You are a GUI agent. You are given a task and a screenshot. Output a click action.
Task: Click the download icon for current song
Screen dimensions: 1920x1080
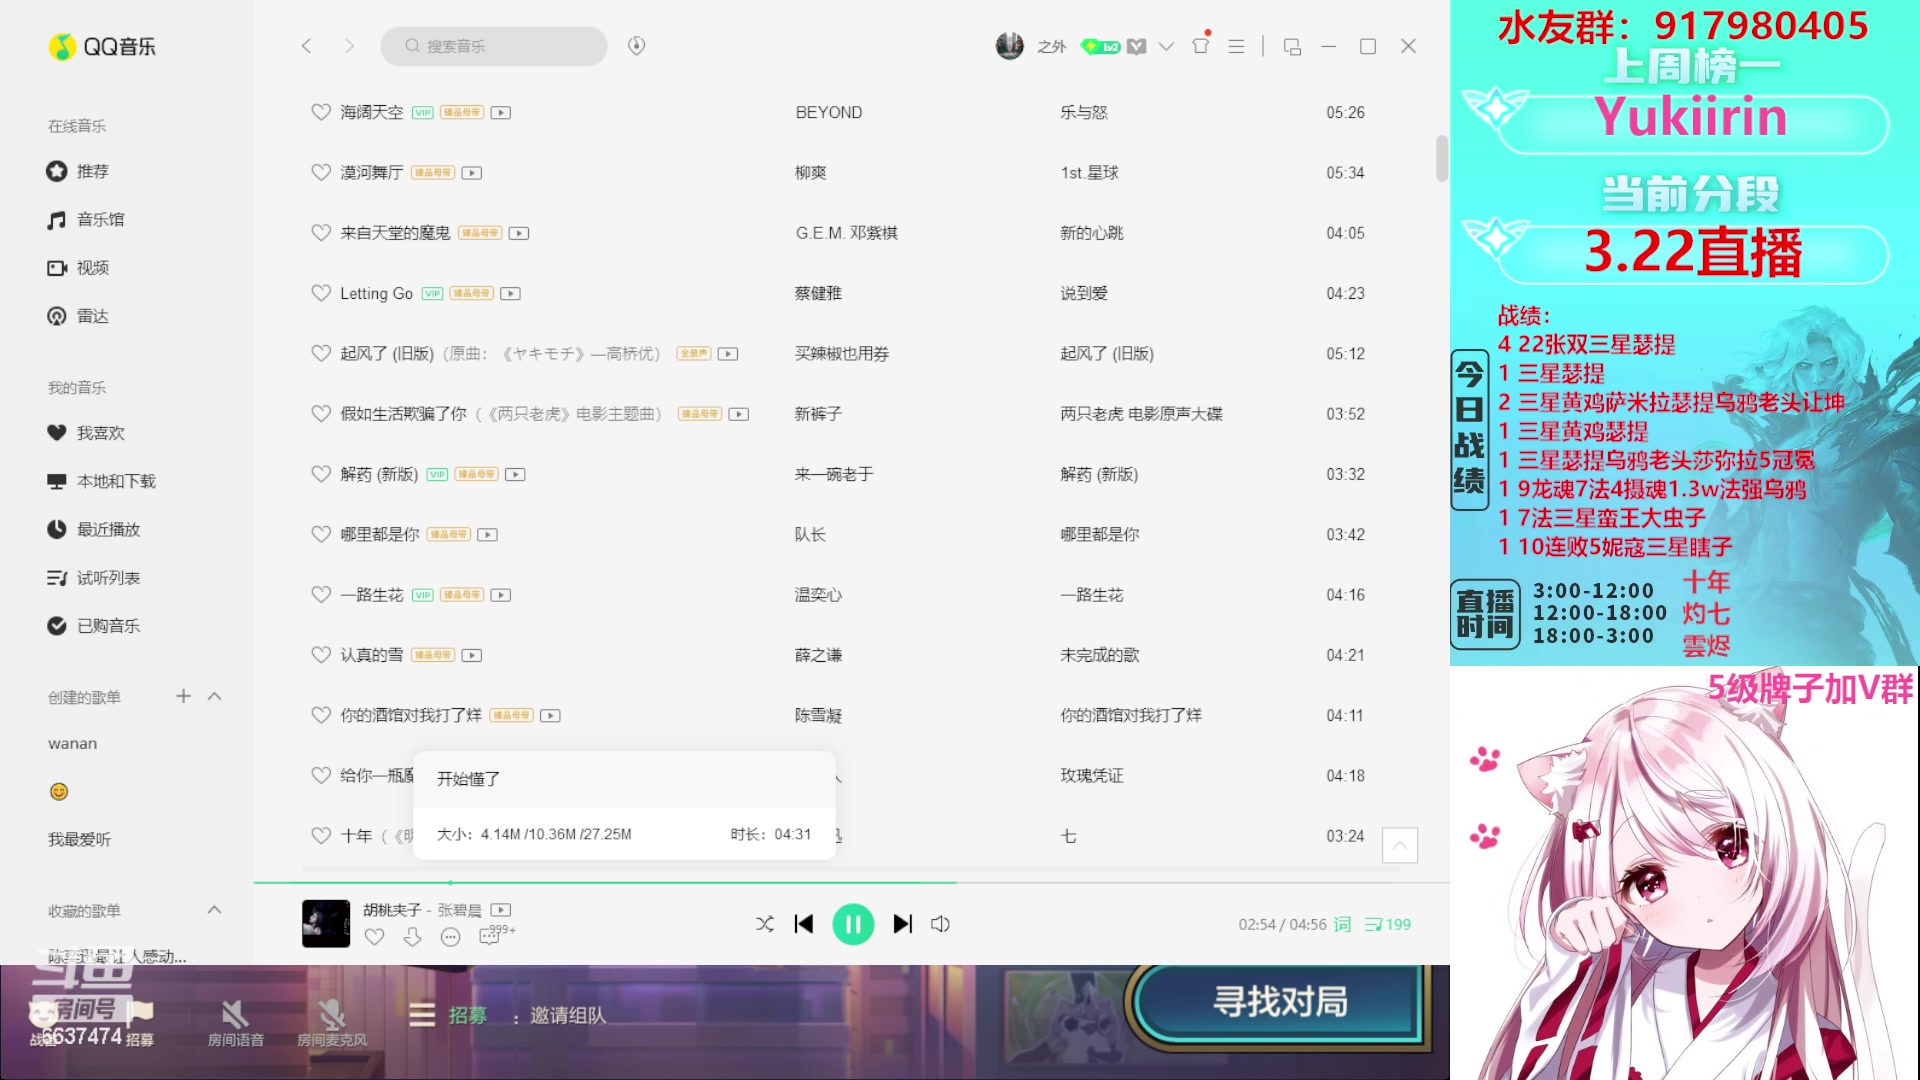coord(411,938)
